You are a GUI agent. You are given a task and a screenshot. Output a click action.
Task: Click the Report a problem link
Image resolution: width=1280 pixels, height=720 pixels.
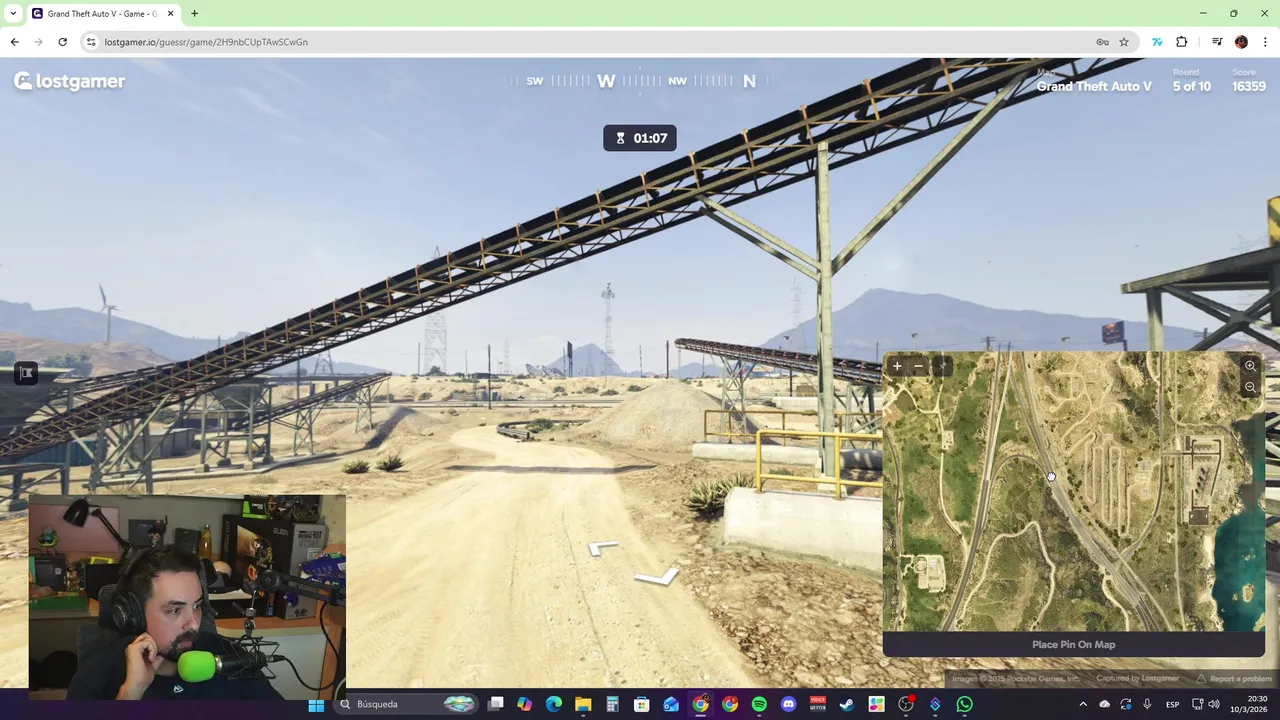click(x=1234, y=678)
